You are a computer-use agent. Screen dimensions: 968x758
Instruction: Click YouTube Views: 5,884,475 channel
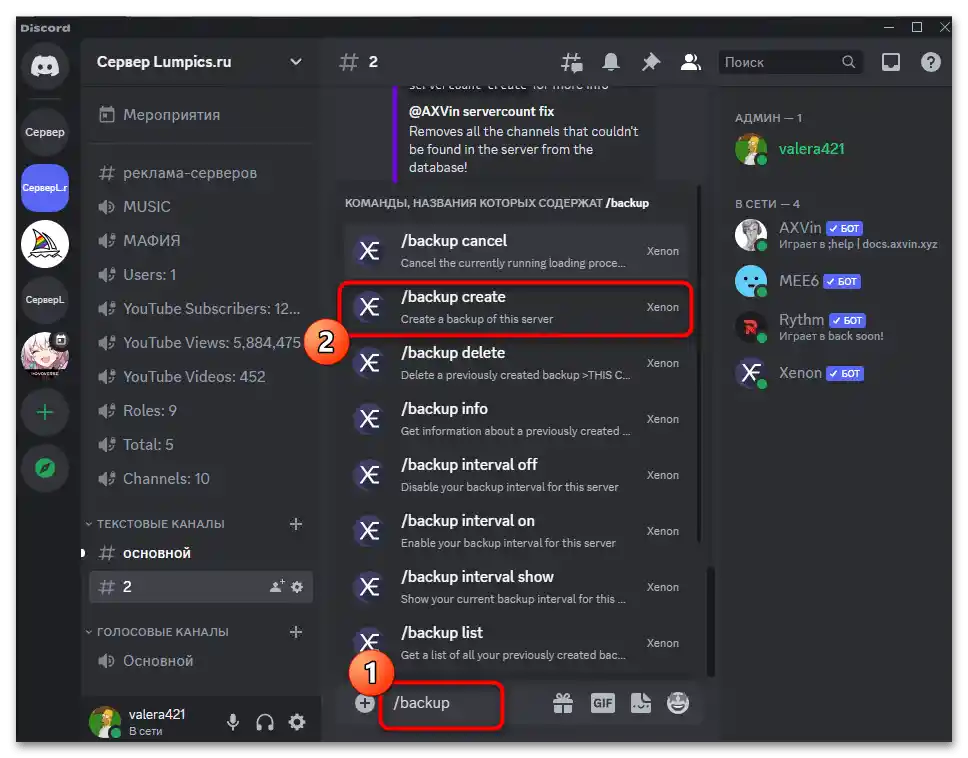click(201, 343)
